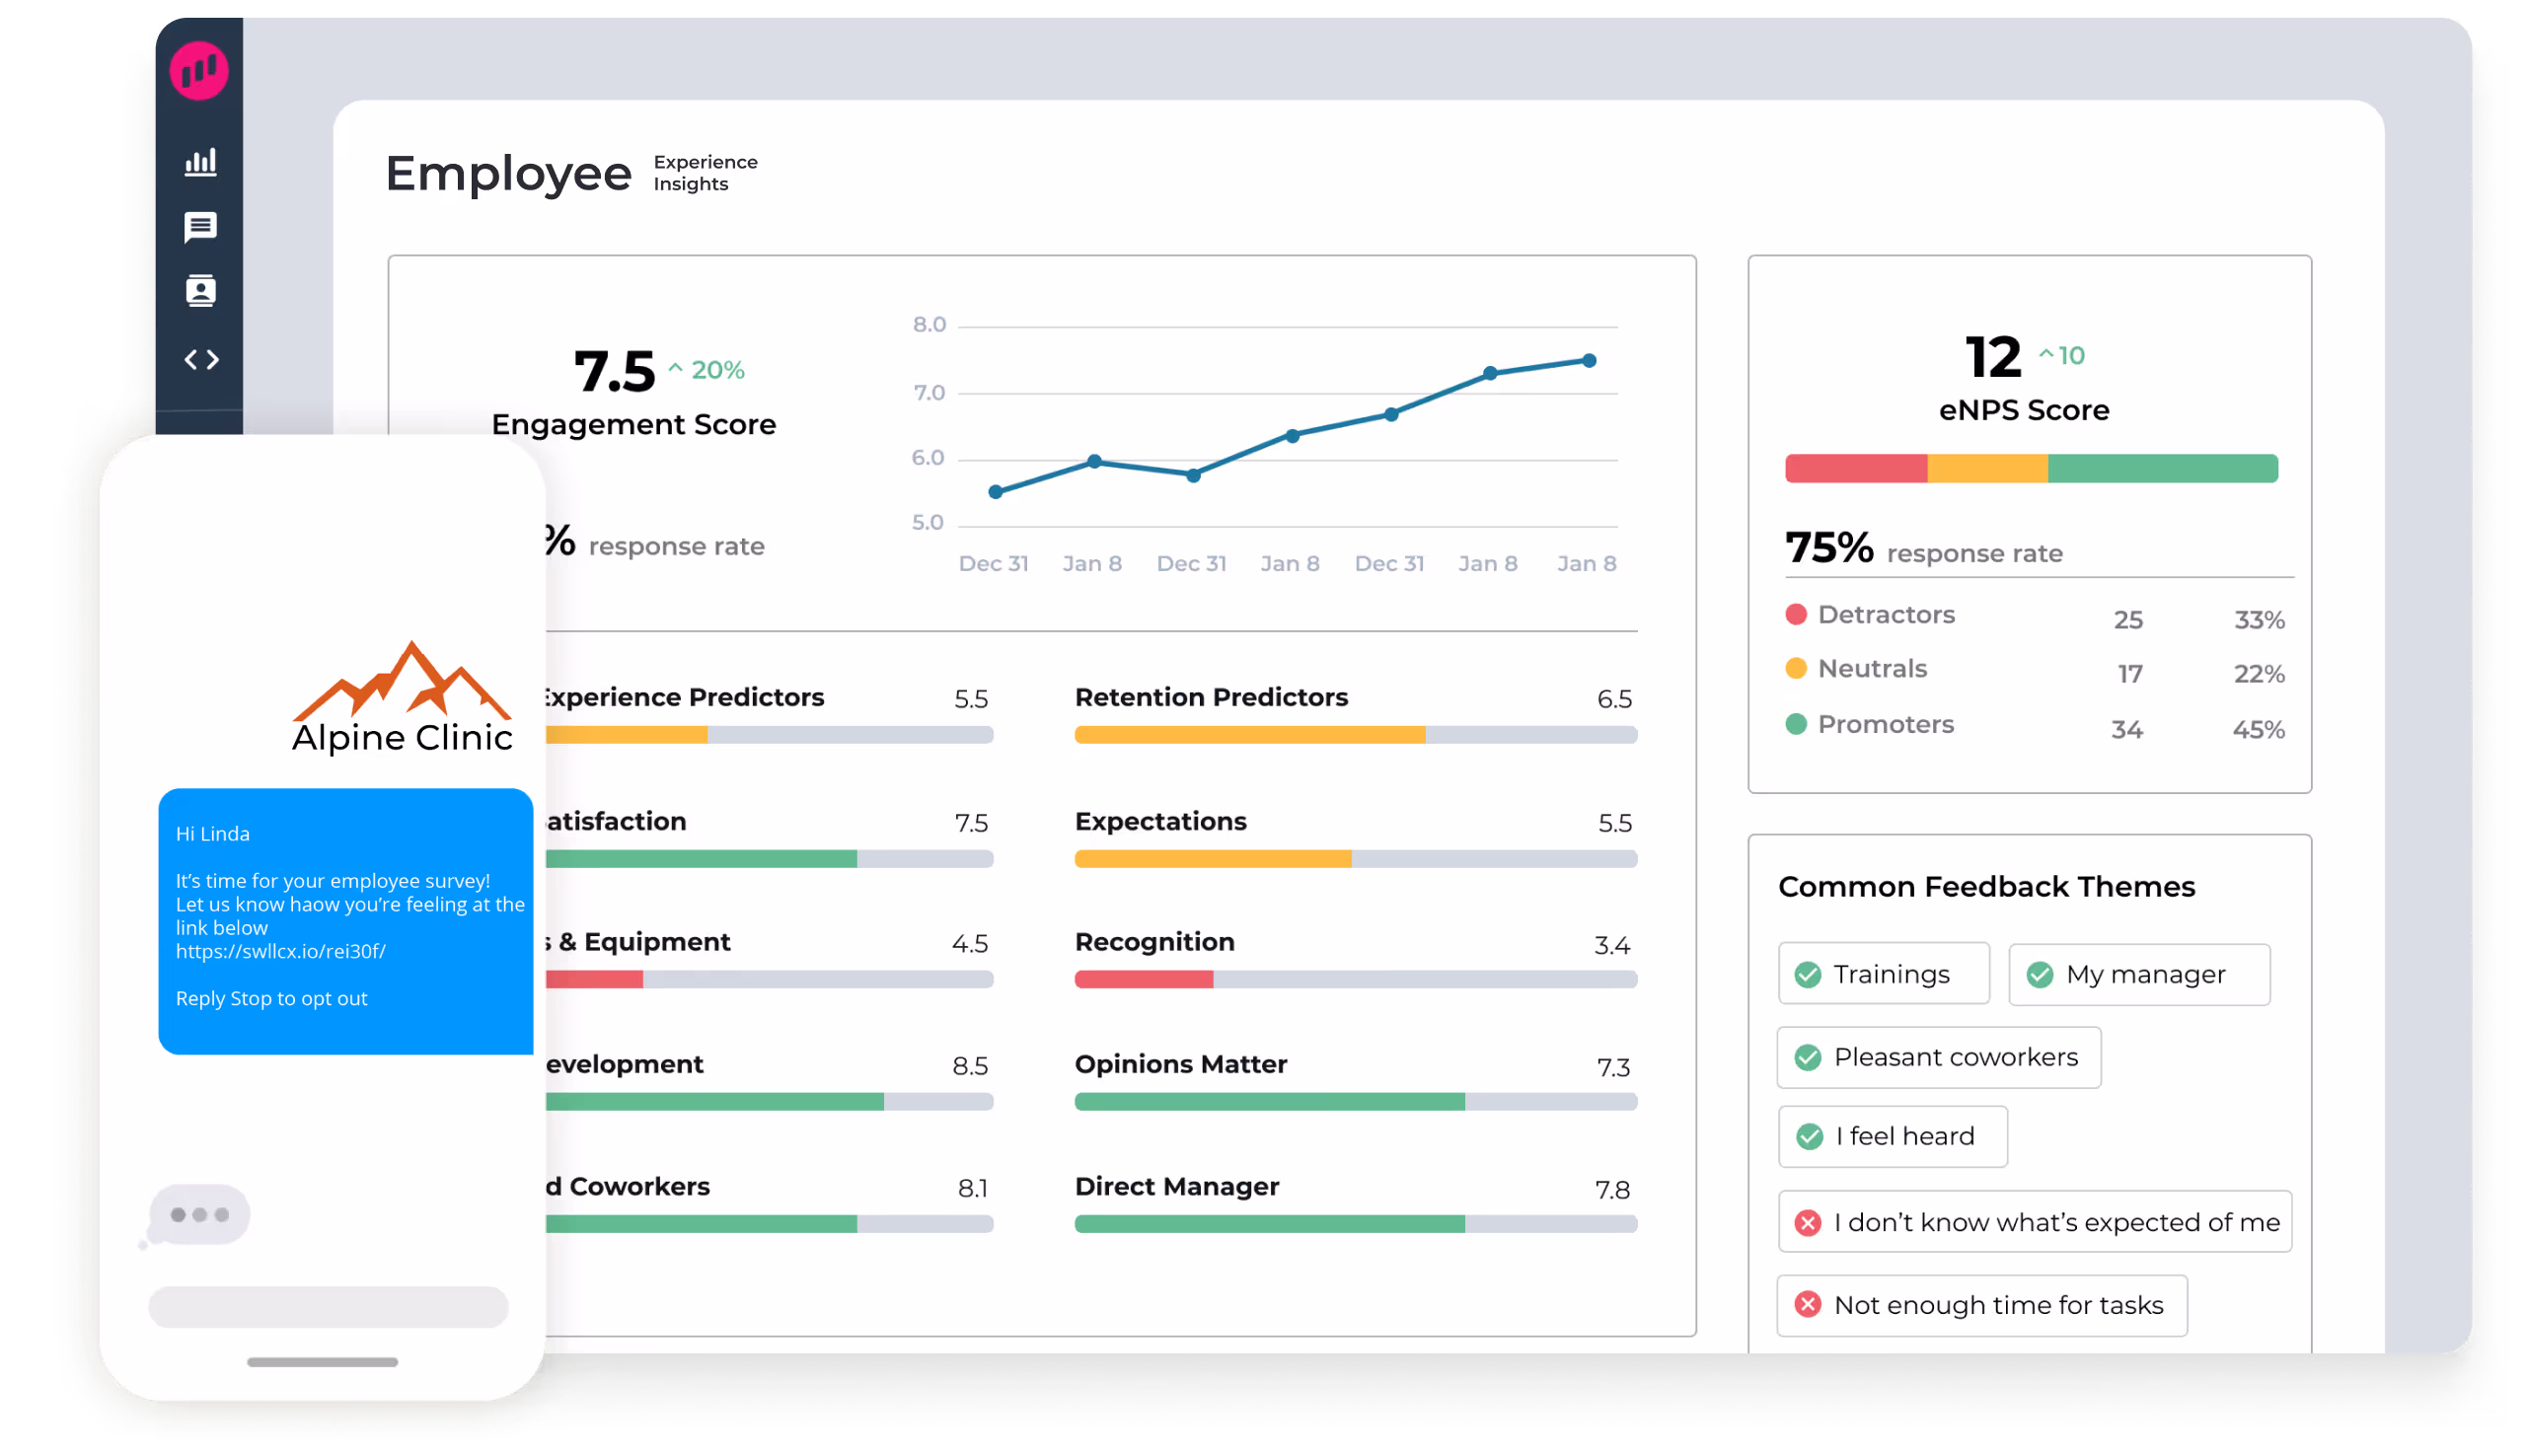This screenshot has width=2526, height=1456.
Task: Select the My manager feedback theme
Action: [2139, 975]
